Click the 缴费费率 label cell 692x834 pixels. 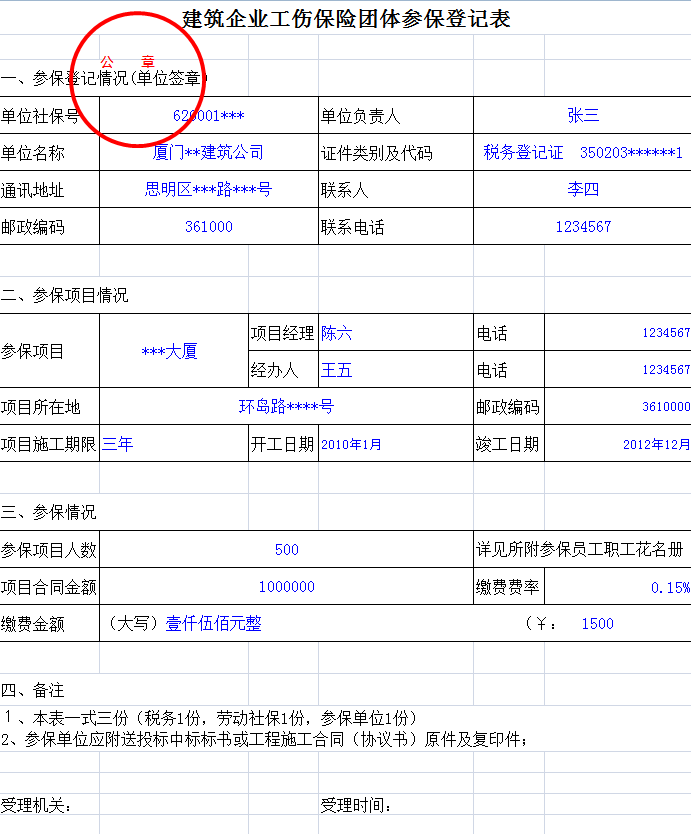(508, 587)
